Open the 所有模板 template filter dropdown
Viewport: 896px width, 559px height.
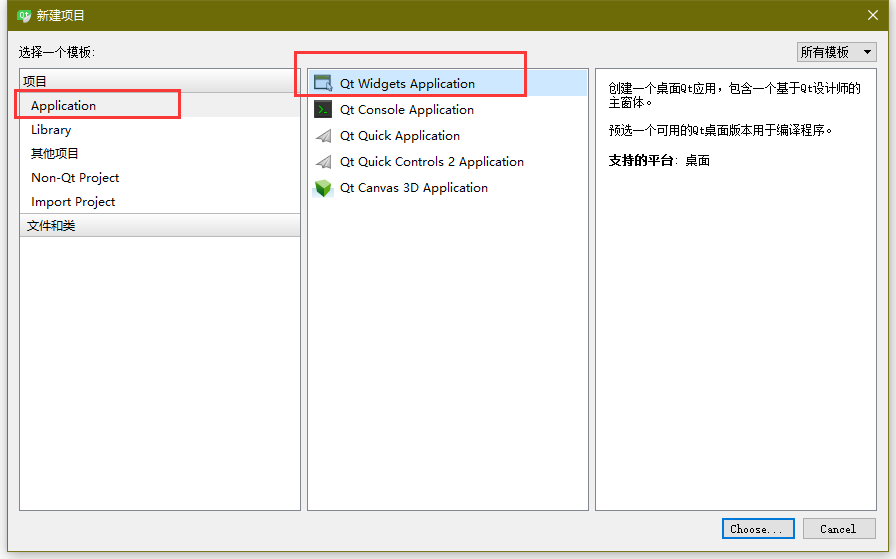(836, 52)
